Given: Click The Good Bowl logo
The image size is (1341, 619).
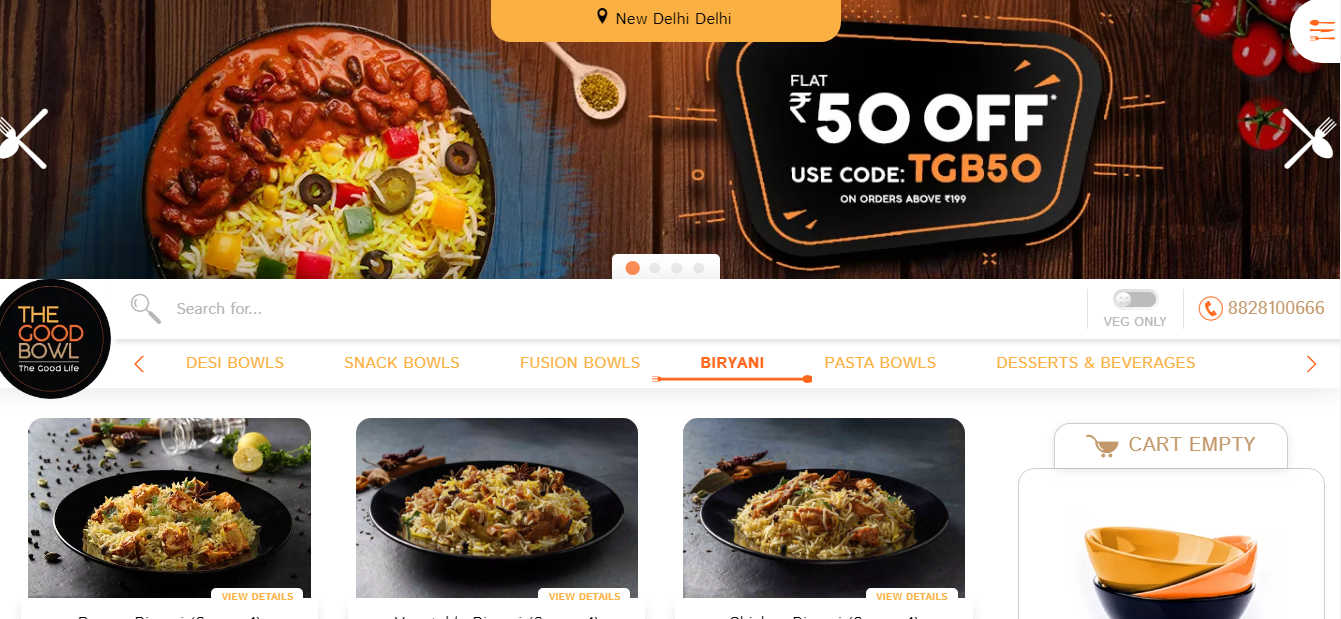Looking at the screenshot, I should click(50, 339).
